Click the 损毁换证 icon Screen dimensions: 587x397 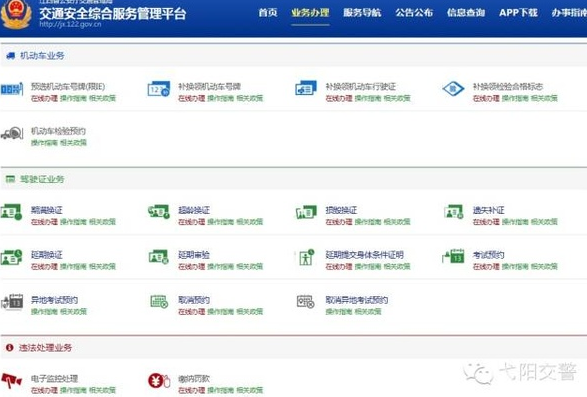click(306, 212)
